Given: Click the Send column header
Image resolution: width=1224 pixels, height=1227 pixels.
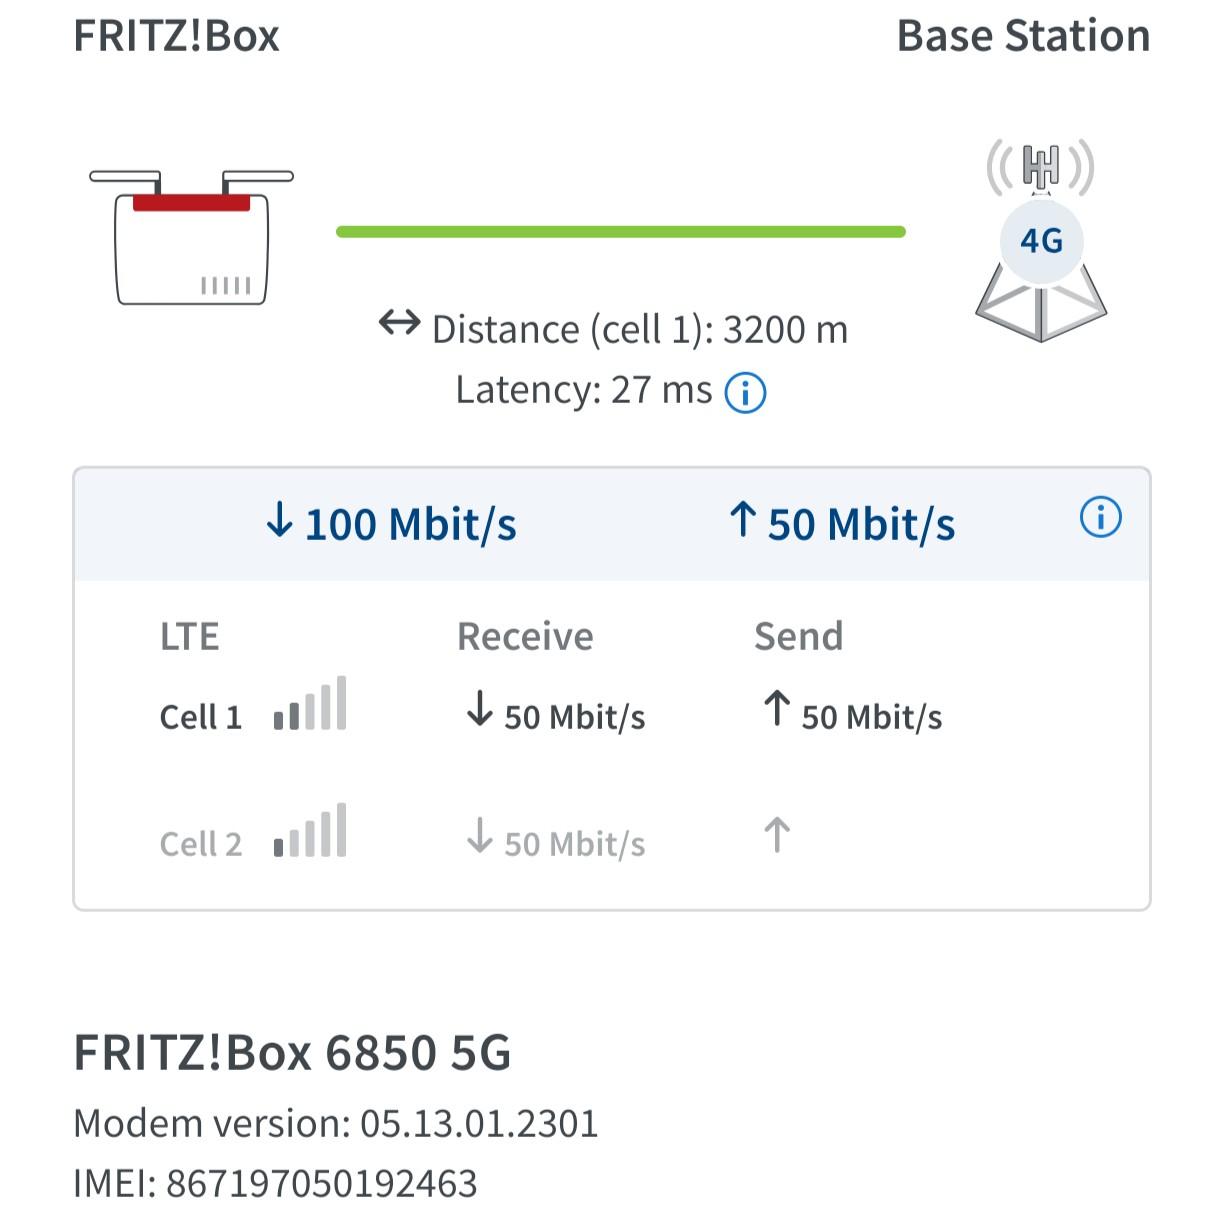Looking at the screenshot, I should [798, 637].
